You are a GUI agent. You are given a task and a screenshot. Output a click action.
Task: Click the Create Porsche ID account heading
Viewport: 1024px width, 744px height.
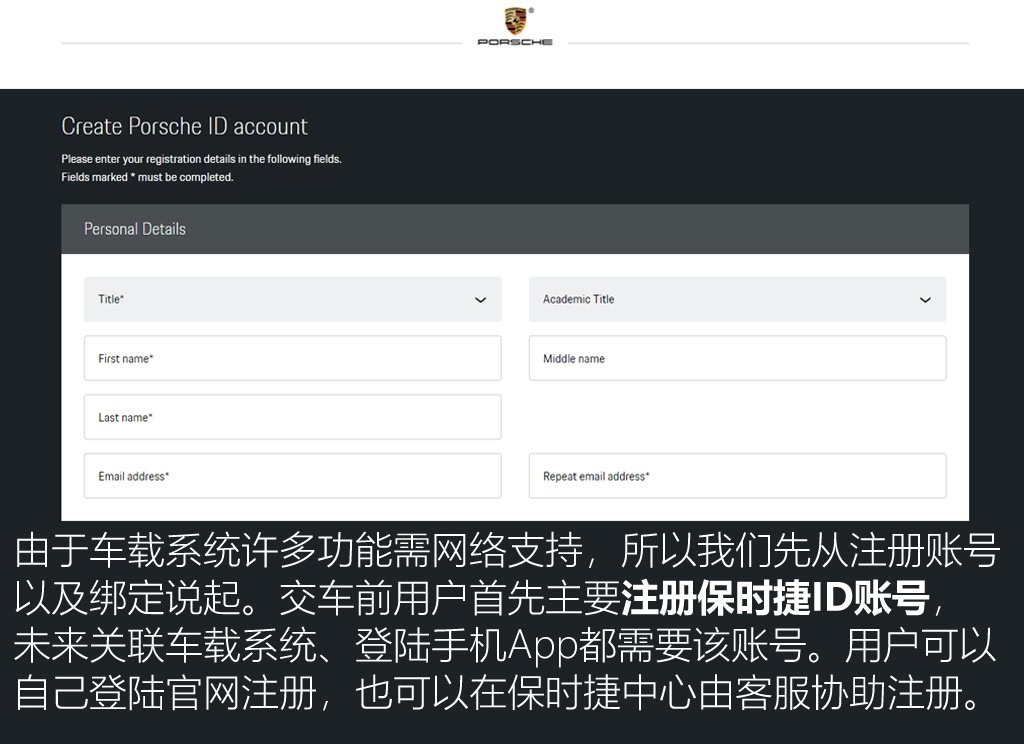pyautogui.click(x=184, y=126)
